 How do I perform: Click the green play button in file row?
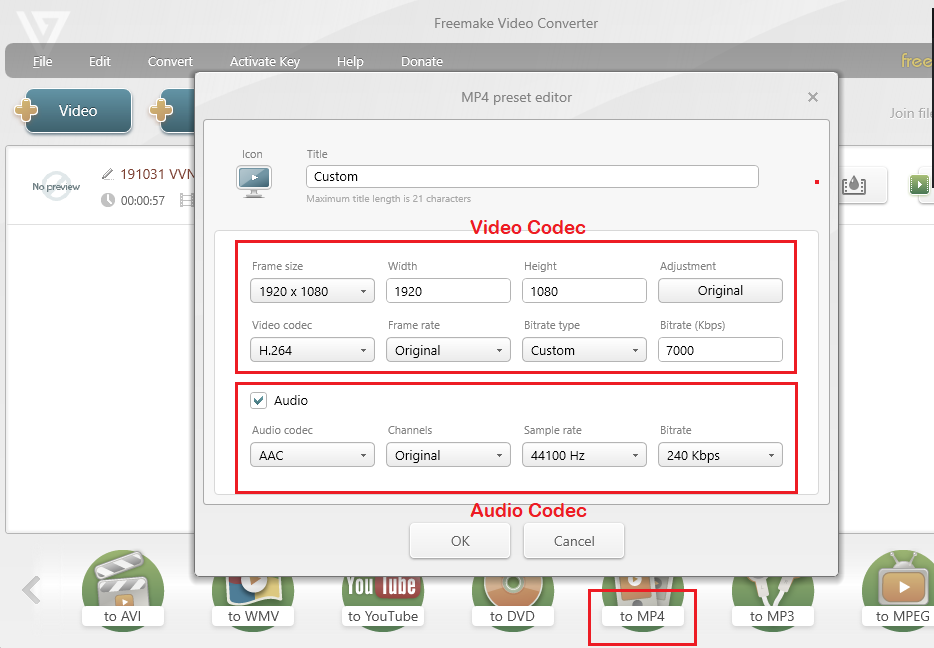tap(919, 184)
